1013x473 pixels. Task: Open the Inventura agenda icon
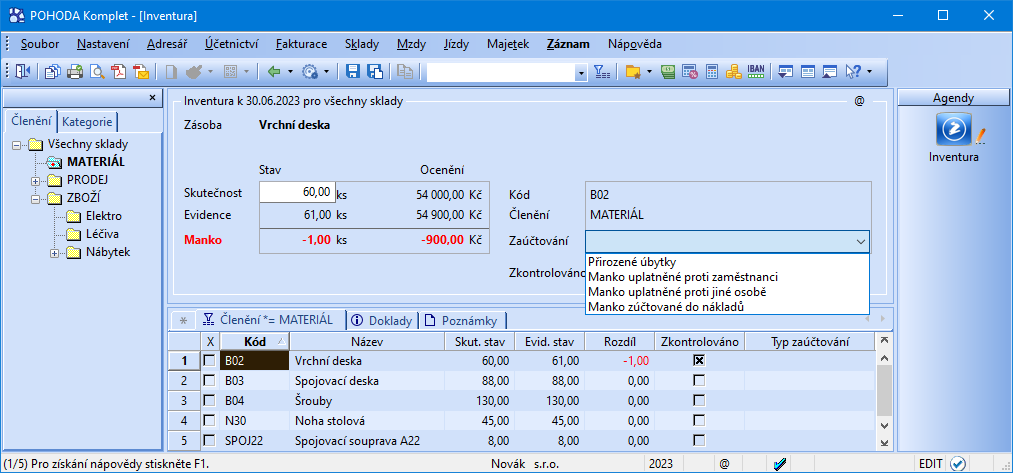click(953, 131)
